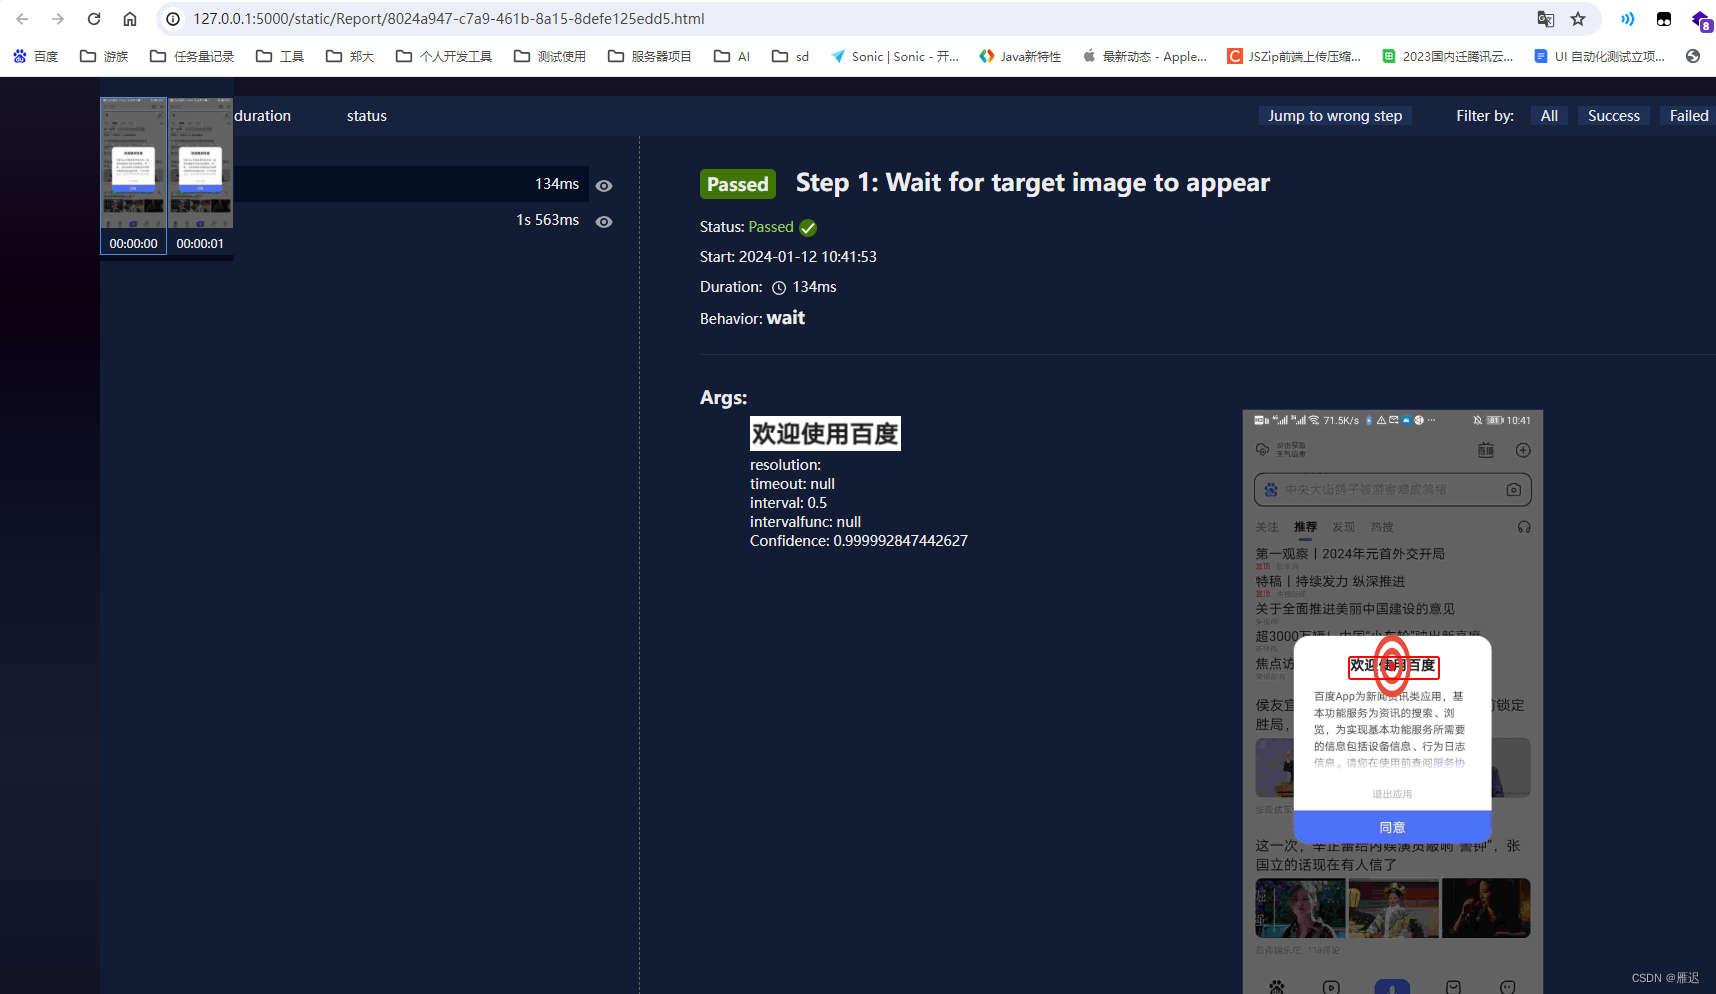1716x994 pixels.
Task: Open the 百度 bookmark
Action: 35,56
